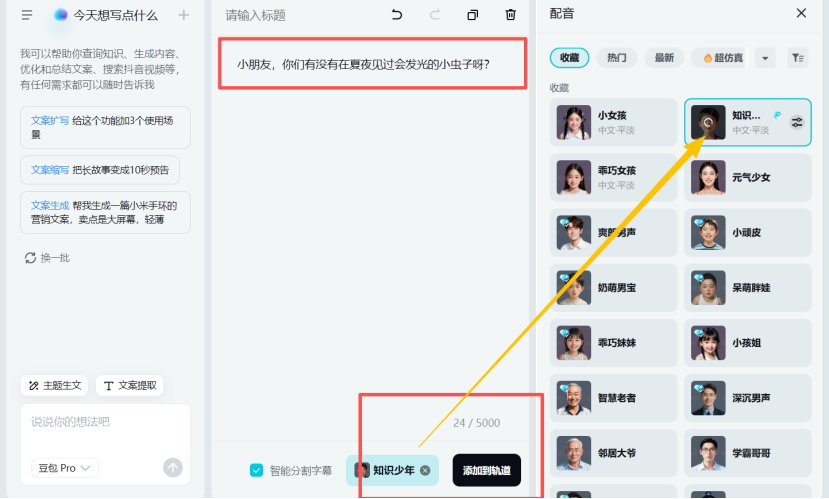This screenshot has width=829, height=499.
Task: Click the 文案提取 button
Action: 130,385
